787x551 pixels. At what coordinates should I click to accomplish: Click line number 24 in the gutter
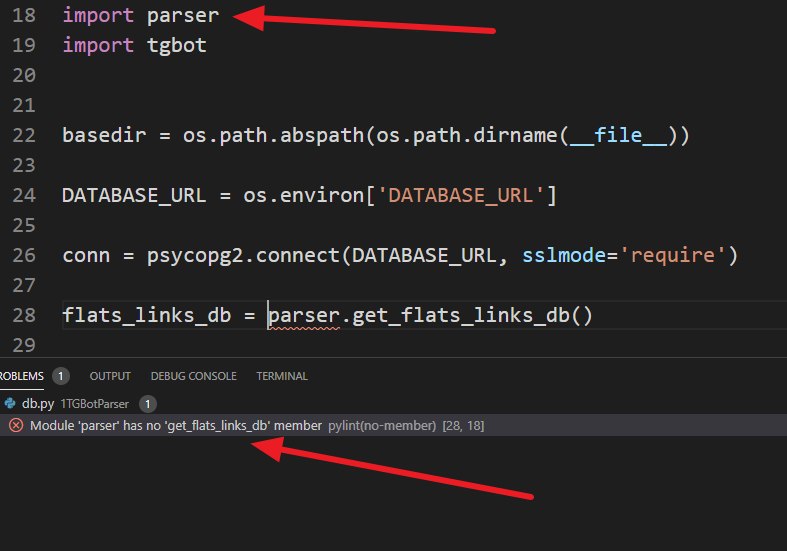(24, 195)
